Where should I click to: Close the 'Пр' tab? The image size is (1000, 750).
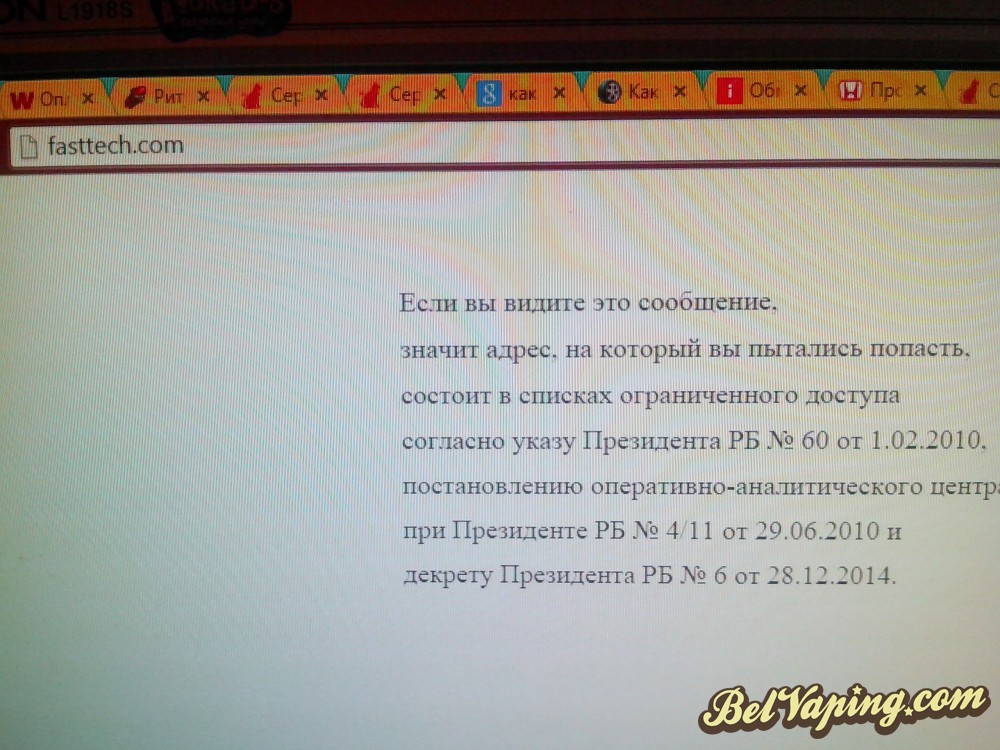pos(920,91)
